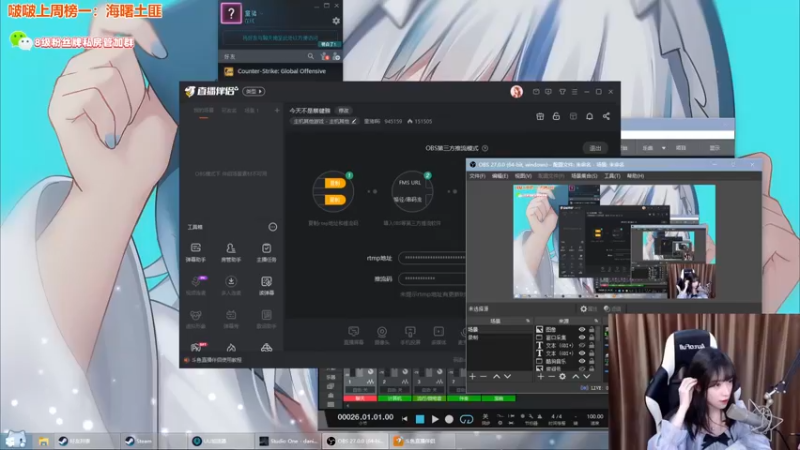Click the share icon in 直播伴侣 header
800x450 pixels.
(x=606, y=116)
